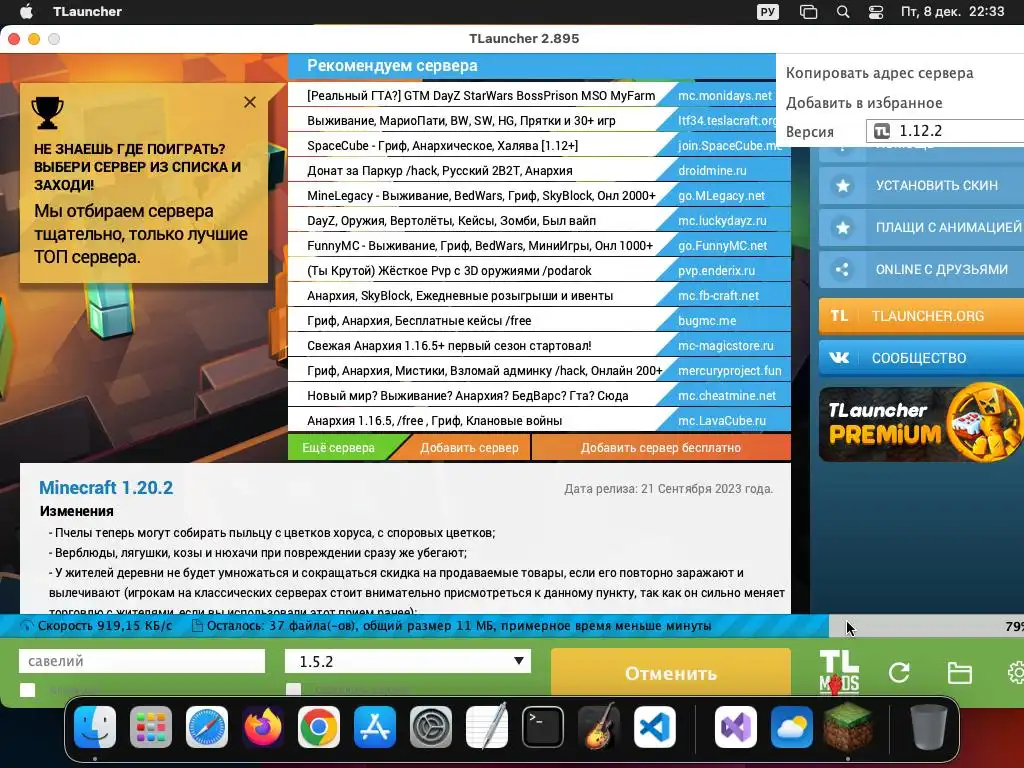
Task: Open the Trash in the dock
Action: coord(929,727)
